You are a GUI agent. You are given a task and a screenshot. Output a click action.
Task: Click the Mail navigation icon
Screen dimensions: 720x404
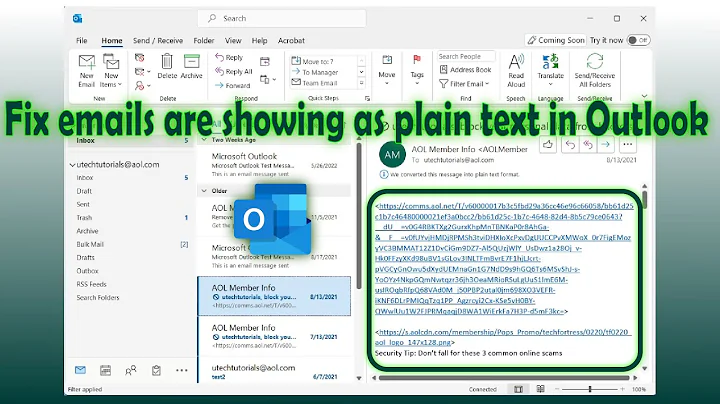(80, 370)
